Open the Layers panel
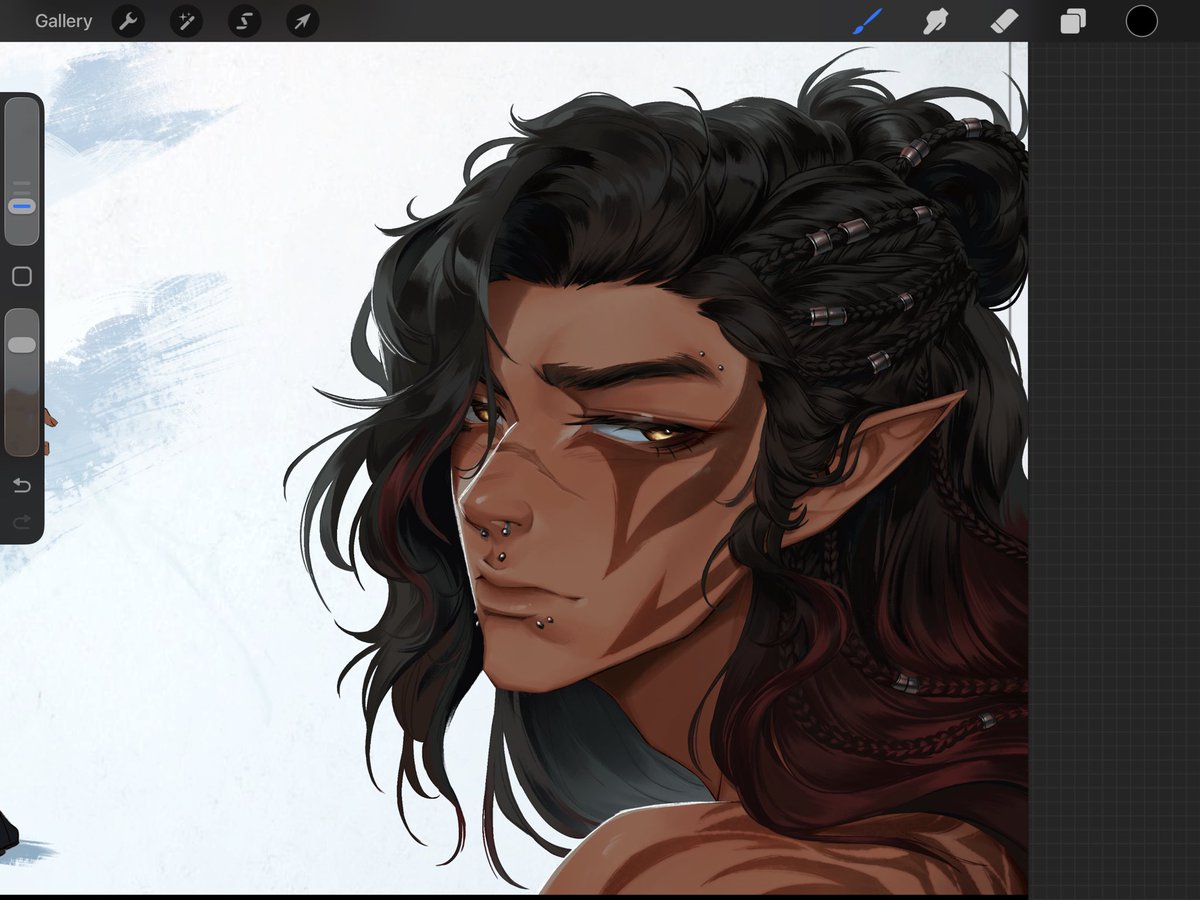1200x900 pixels. pyautogui.click(x=1073, y=21)
